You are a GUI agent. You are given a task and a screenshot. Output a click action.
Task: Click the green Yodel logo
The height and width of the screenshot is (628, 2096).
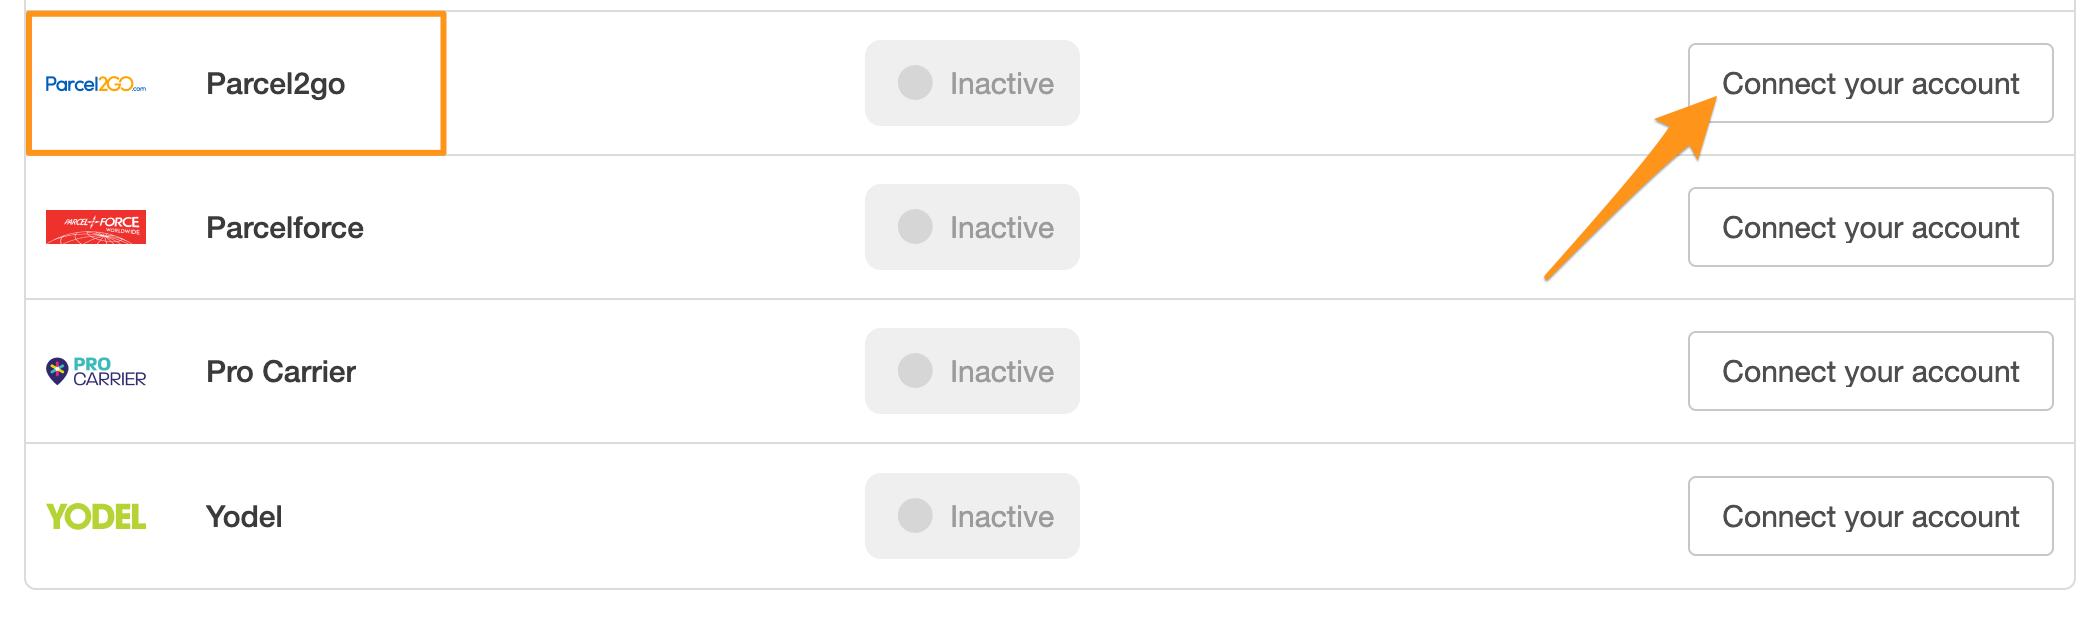(x=96, y=516)
